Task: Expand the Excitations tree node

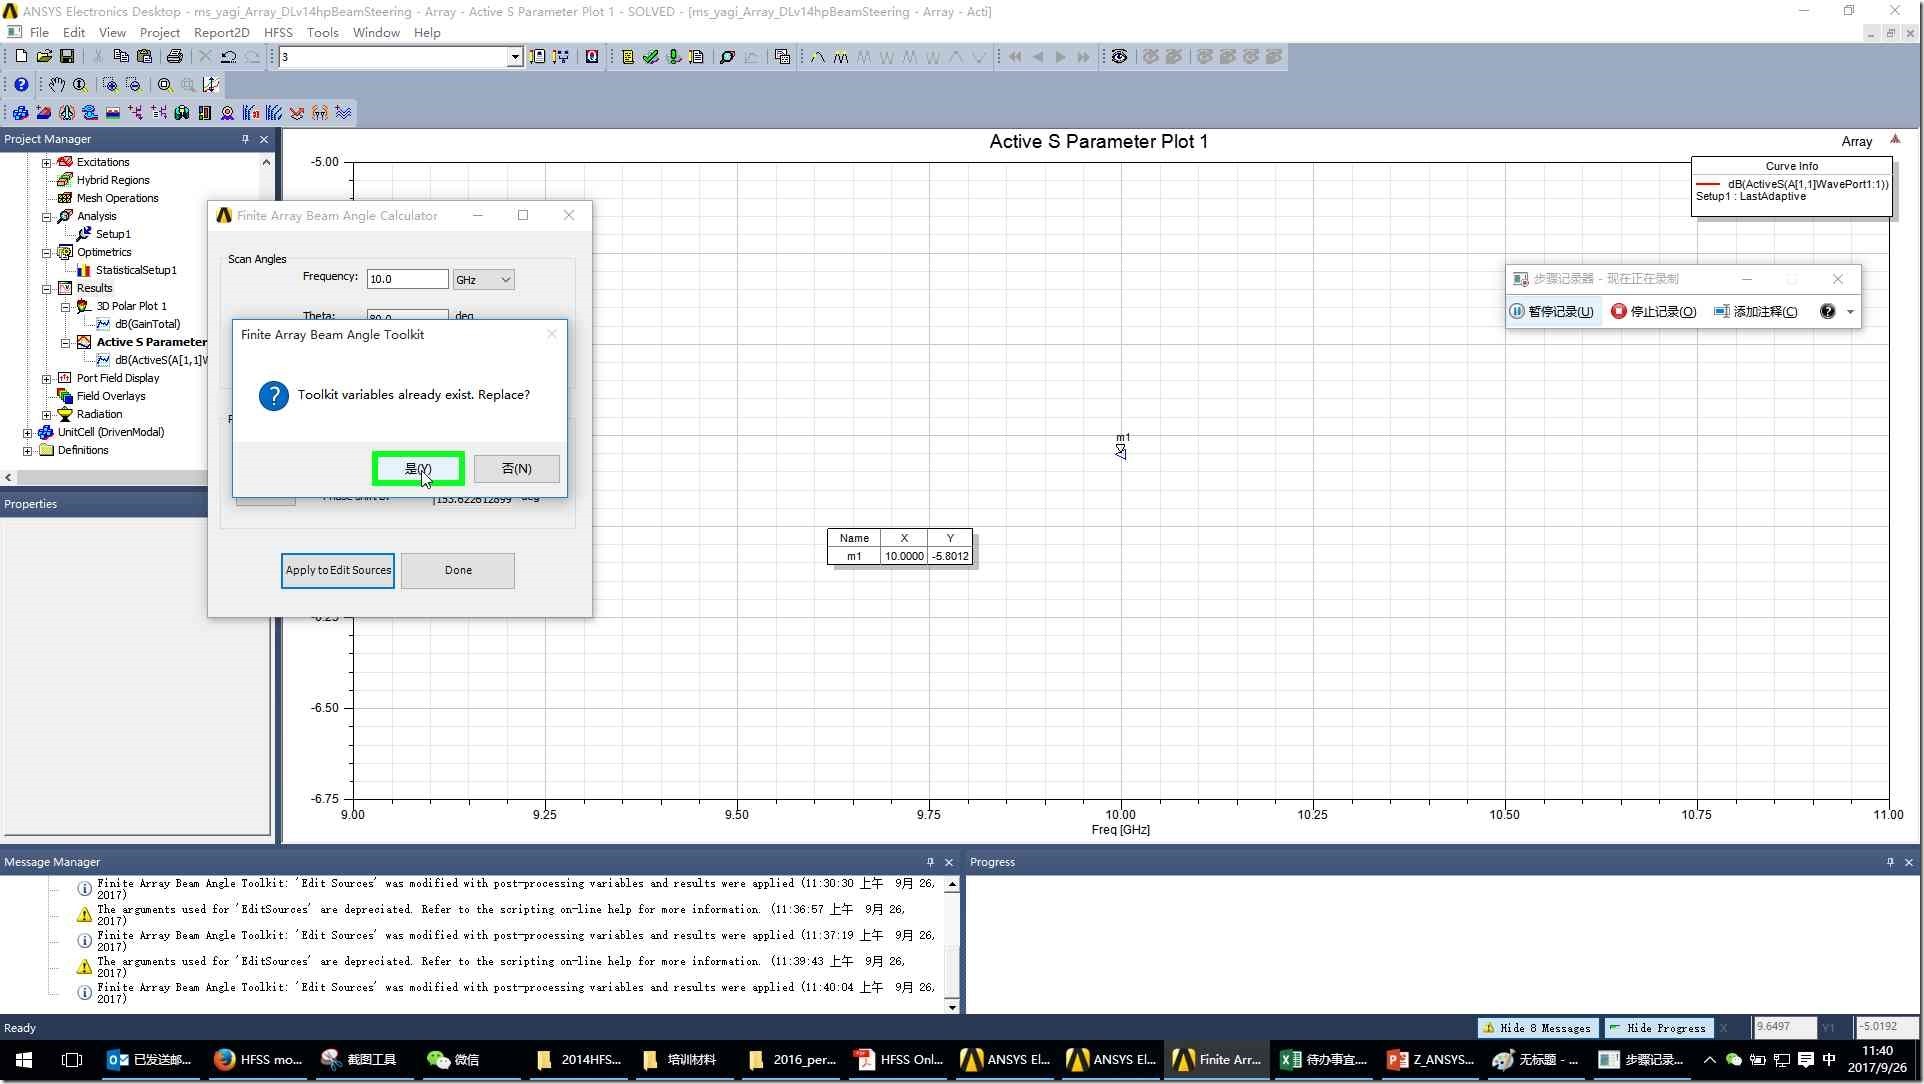Action: [46, 162]
